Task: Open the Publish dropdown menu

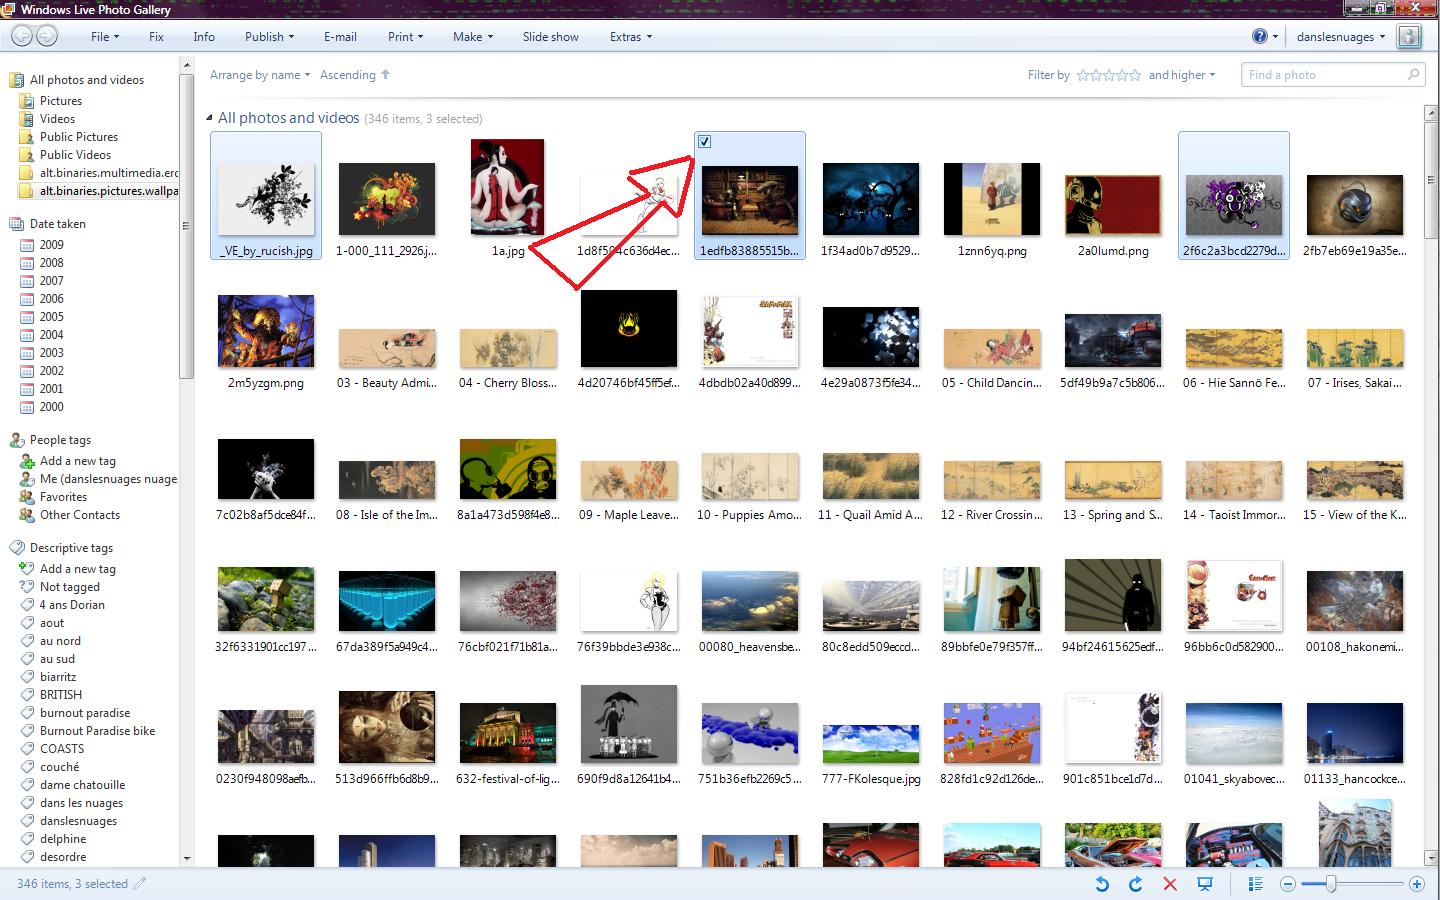Action: pyautogui.click(x=270, y=37)
